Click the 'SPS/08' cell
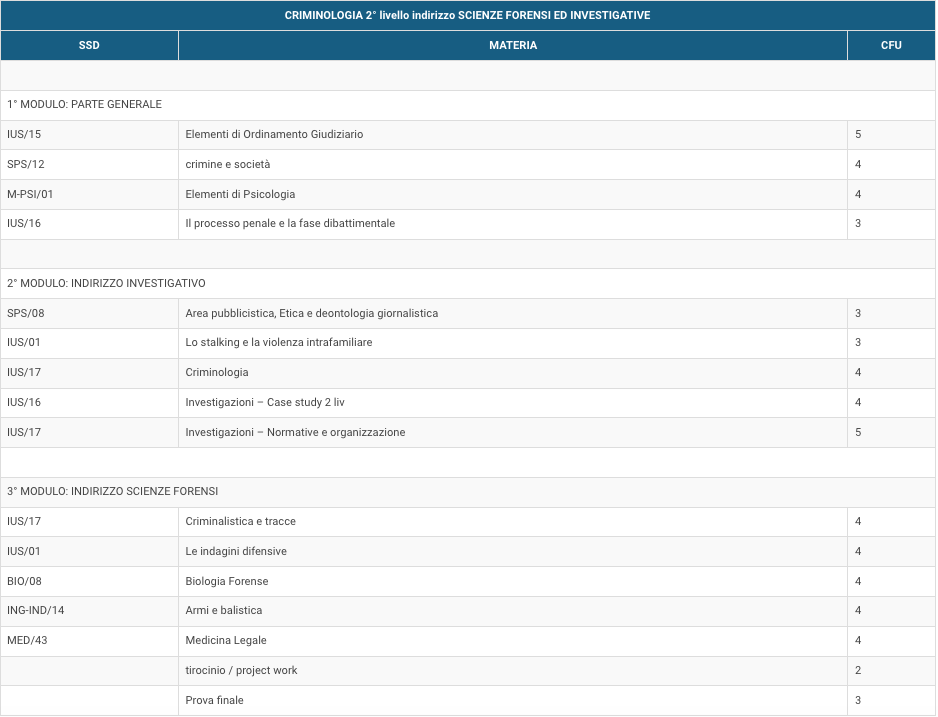 coord(89,313)
